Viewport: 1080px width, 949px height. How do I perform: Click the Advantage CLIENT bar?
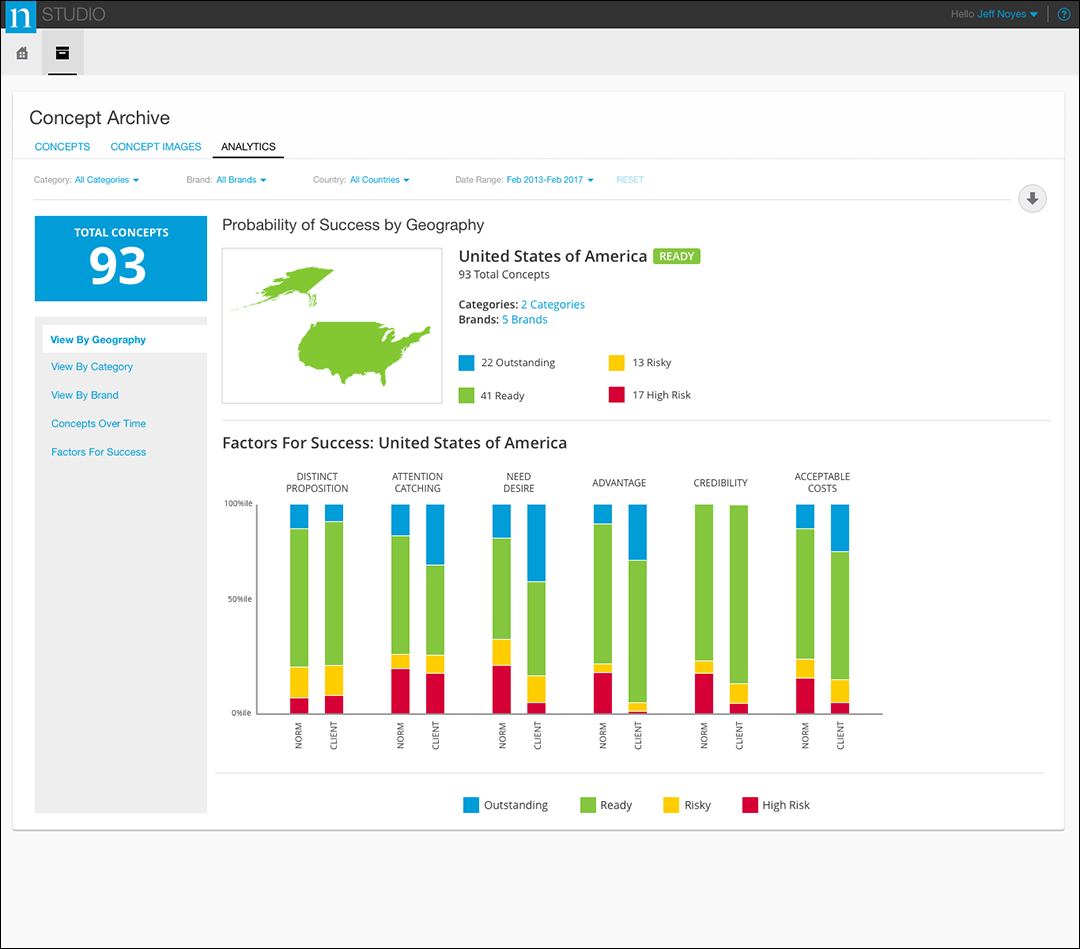pyautogui.click(x=638, y=609)
